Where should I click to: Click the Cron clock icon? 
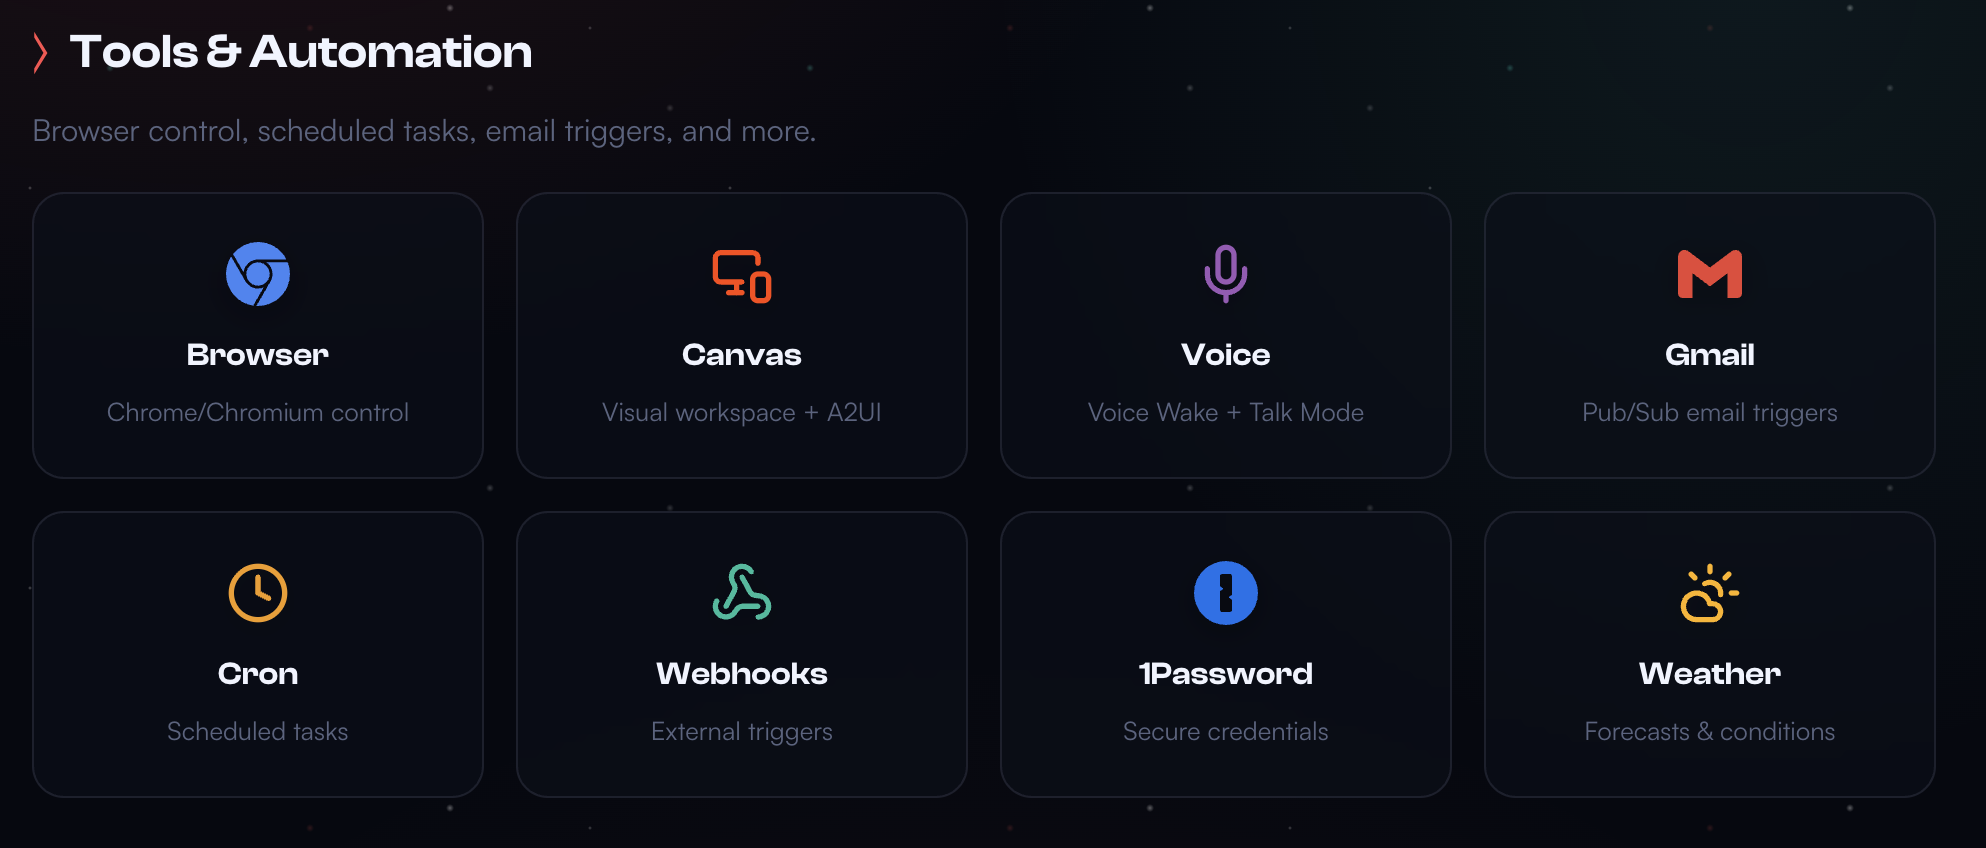[258, 593]
